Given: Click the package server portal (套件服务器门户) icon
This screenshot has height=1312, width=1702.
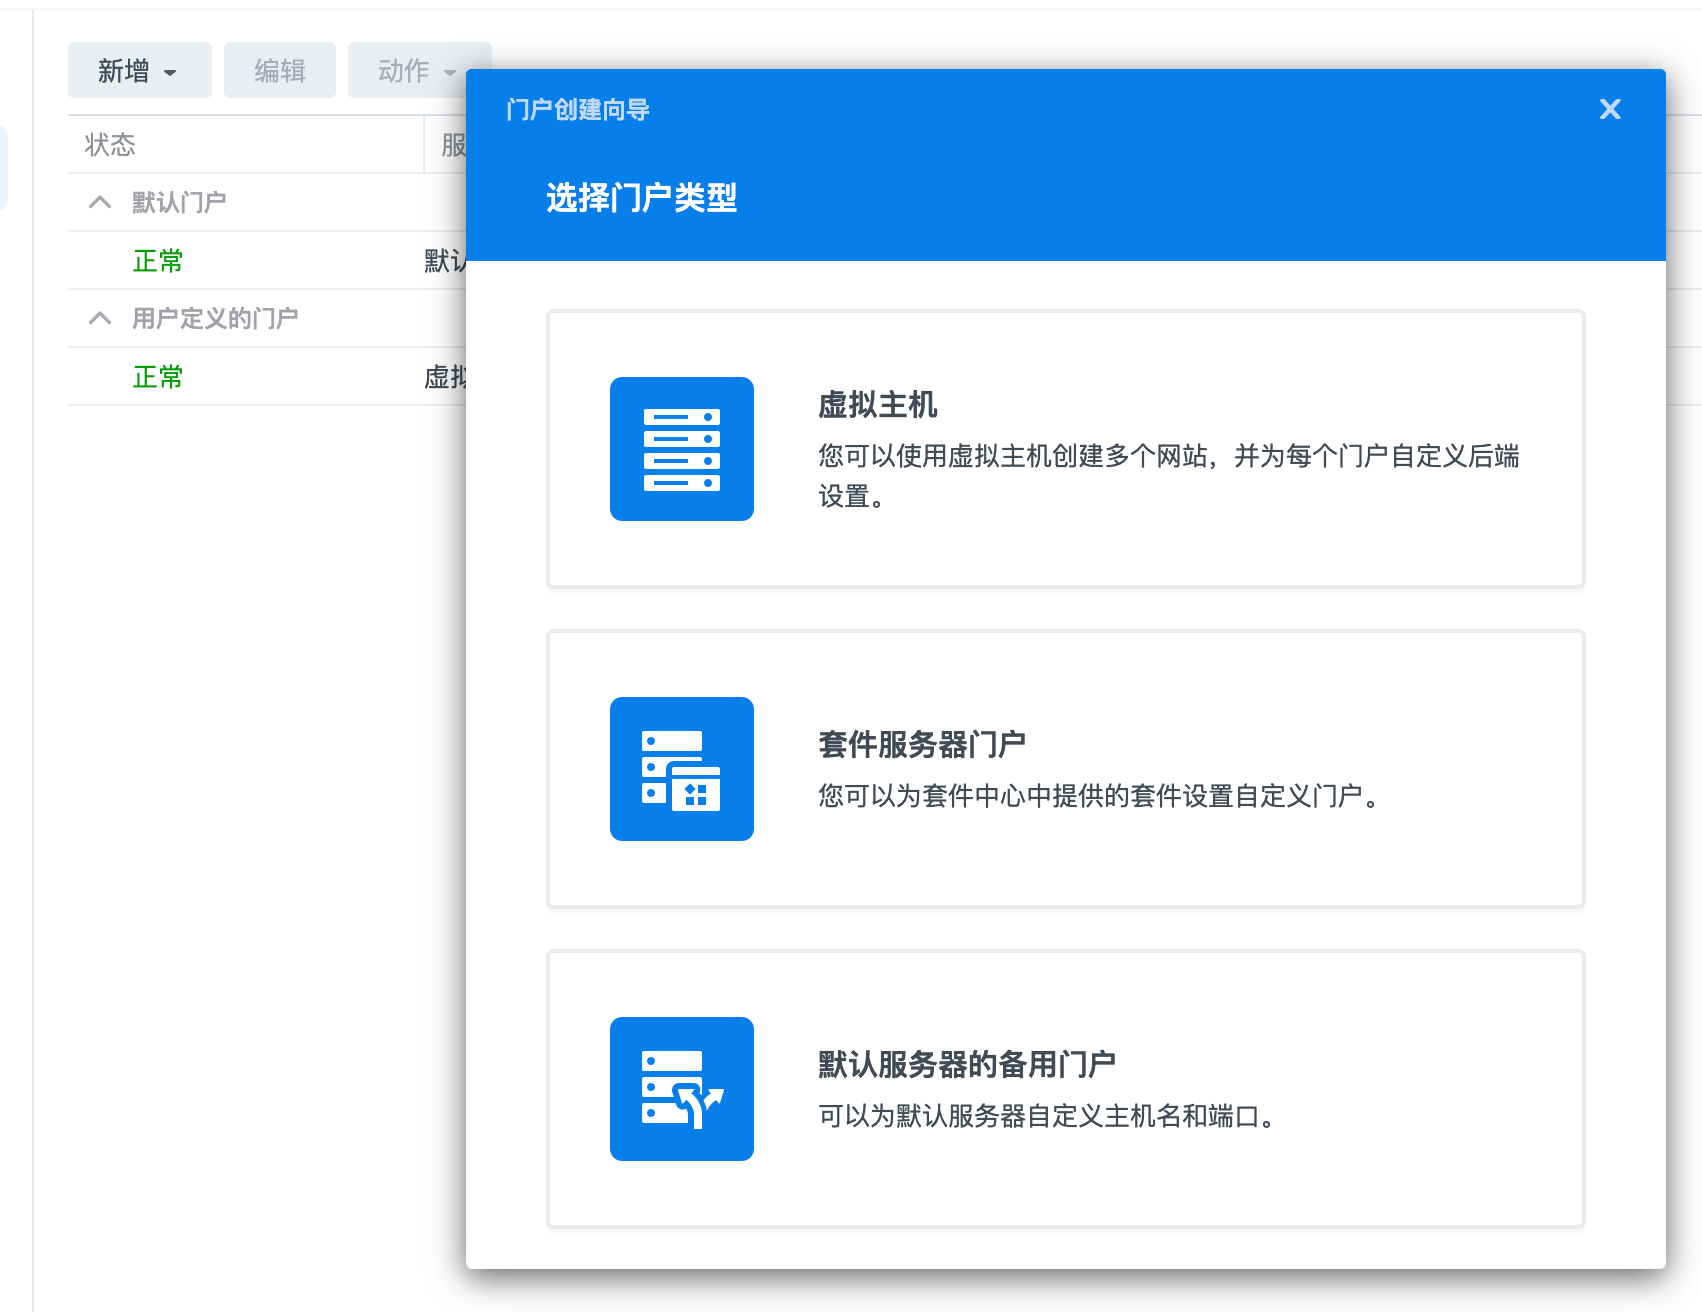Looking at the screenshot, I should 682,769.
